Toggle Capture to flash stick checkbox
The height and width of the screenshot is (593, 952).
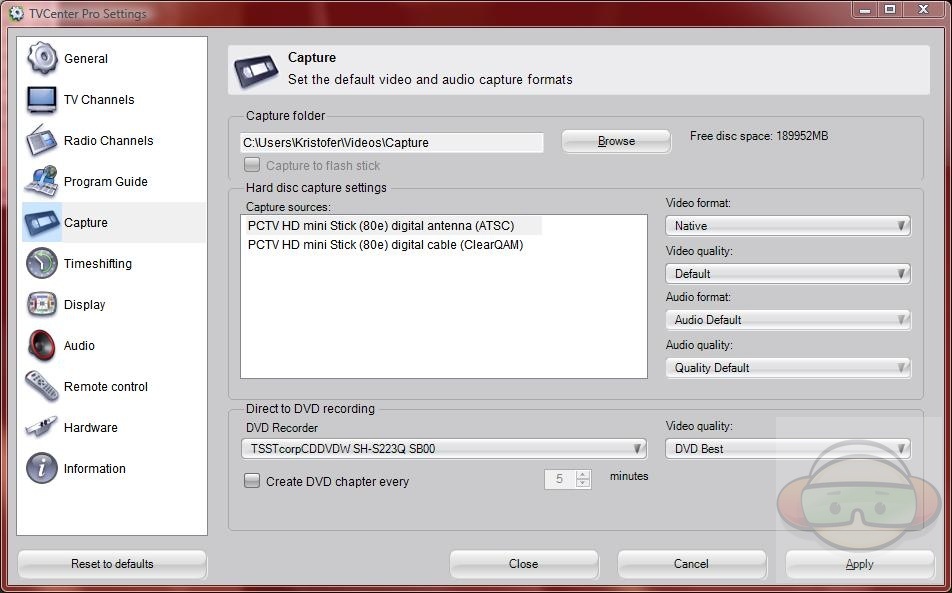point(252,165)
